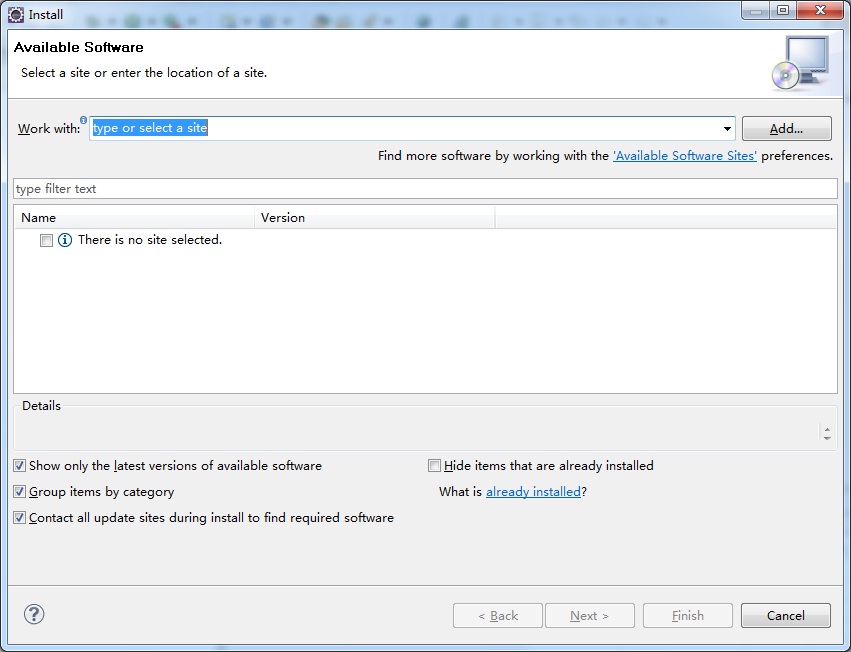This screenshot has height=652, width=851.
Task: Click the info icon beside 'There is no site selected'
Action: 65,240
